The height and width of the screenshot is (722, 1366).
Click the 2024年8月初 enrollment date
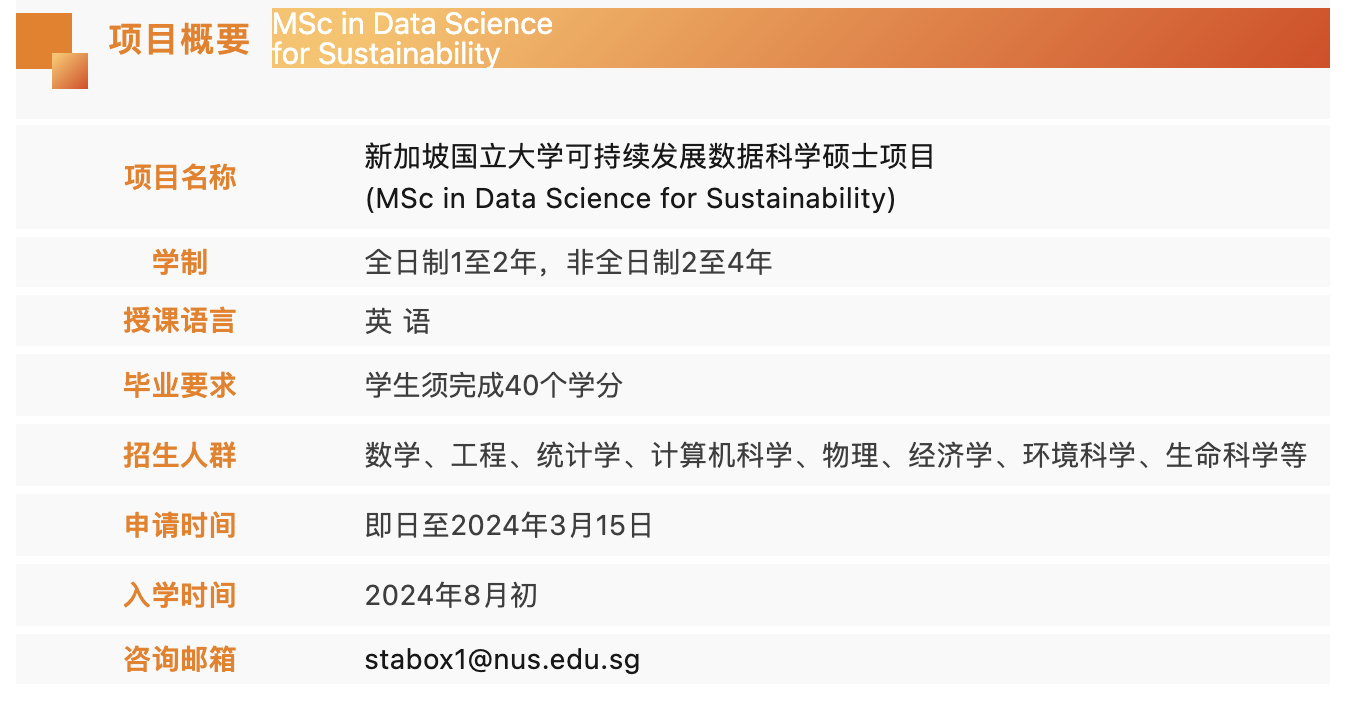point(451,596)
